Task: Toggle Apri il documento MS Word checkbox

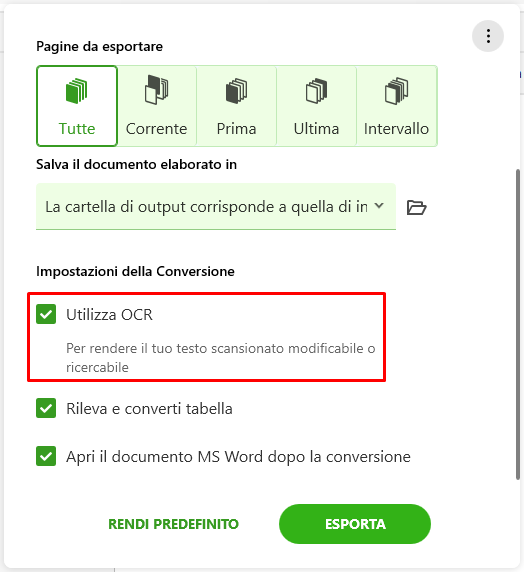Action: [46, 456]
